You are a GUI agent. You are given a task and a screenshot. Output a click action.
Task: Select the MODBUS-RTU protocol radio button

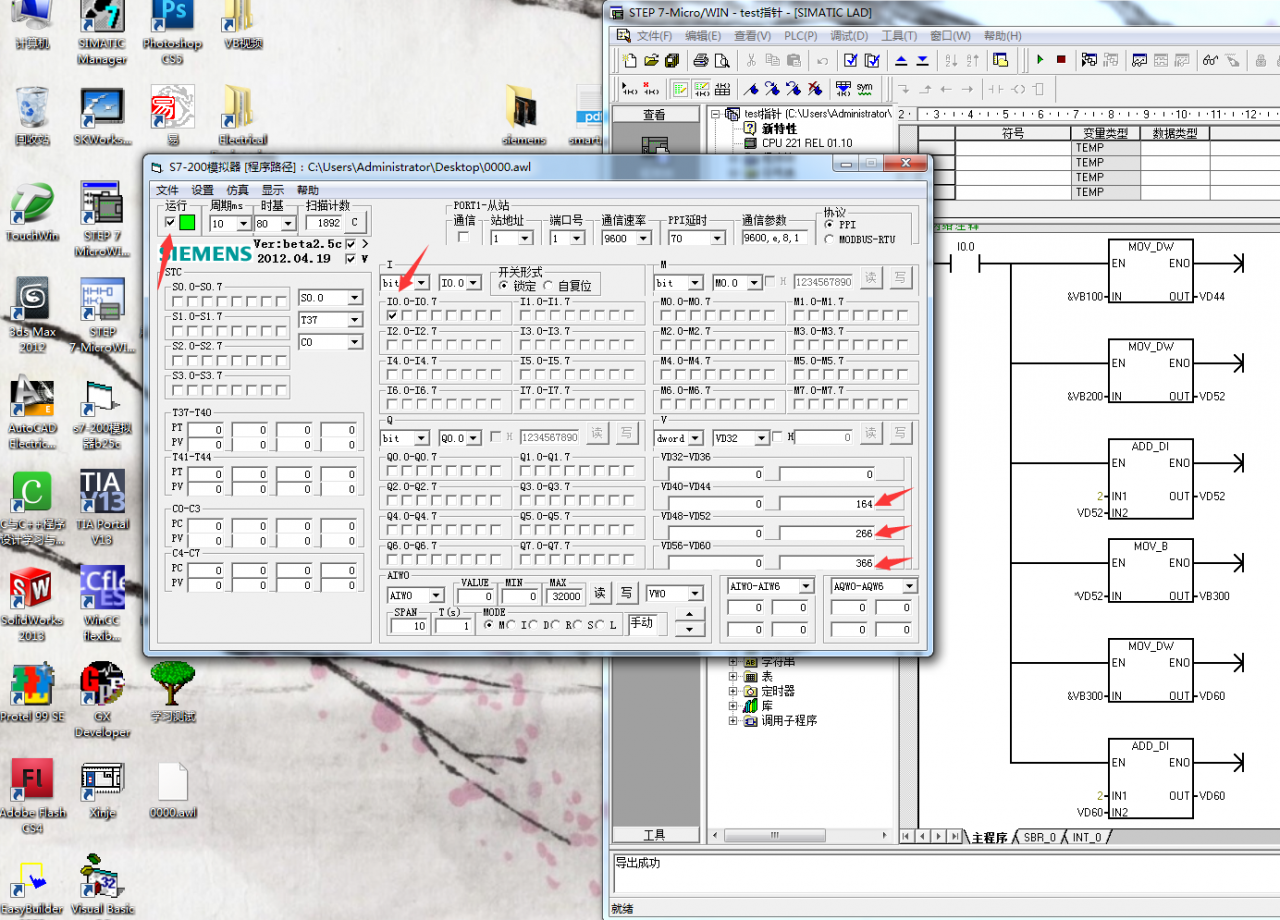[x=830, y=239]
